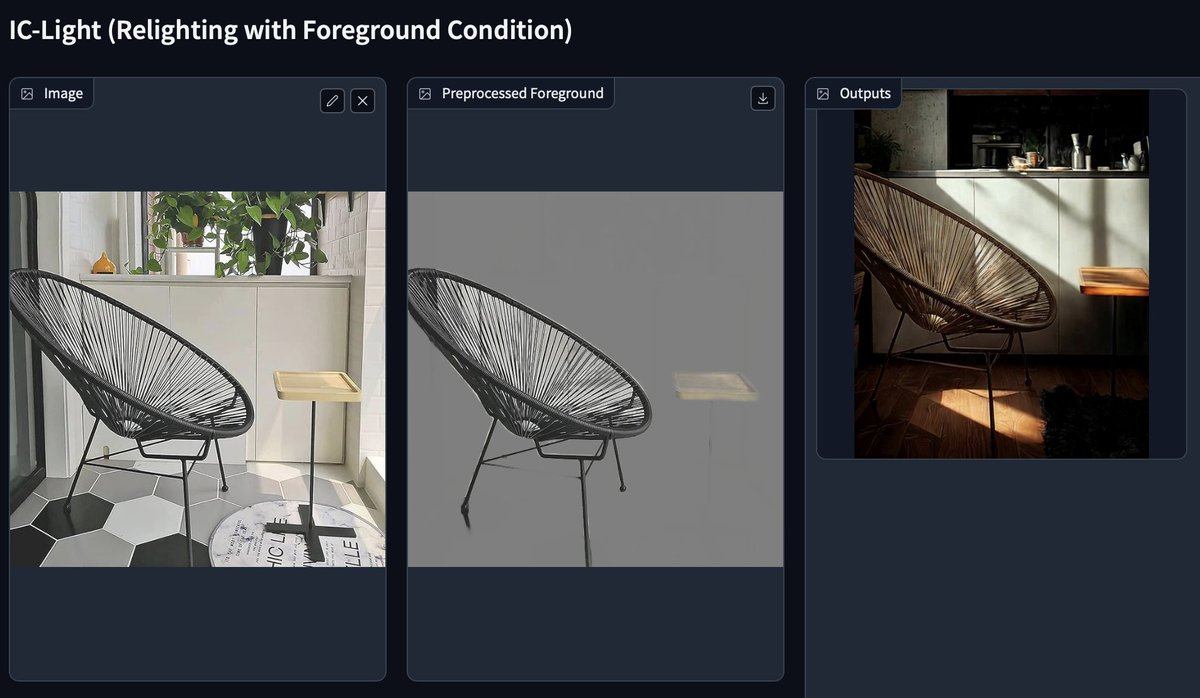Click the faded side table in foreground preview
This screenshot has width=1200, height=698.
point(715,386)
